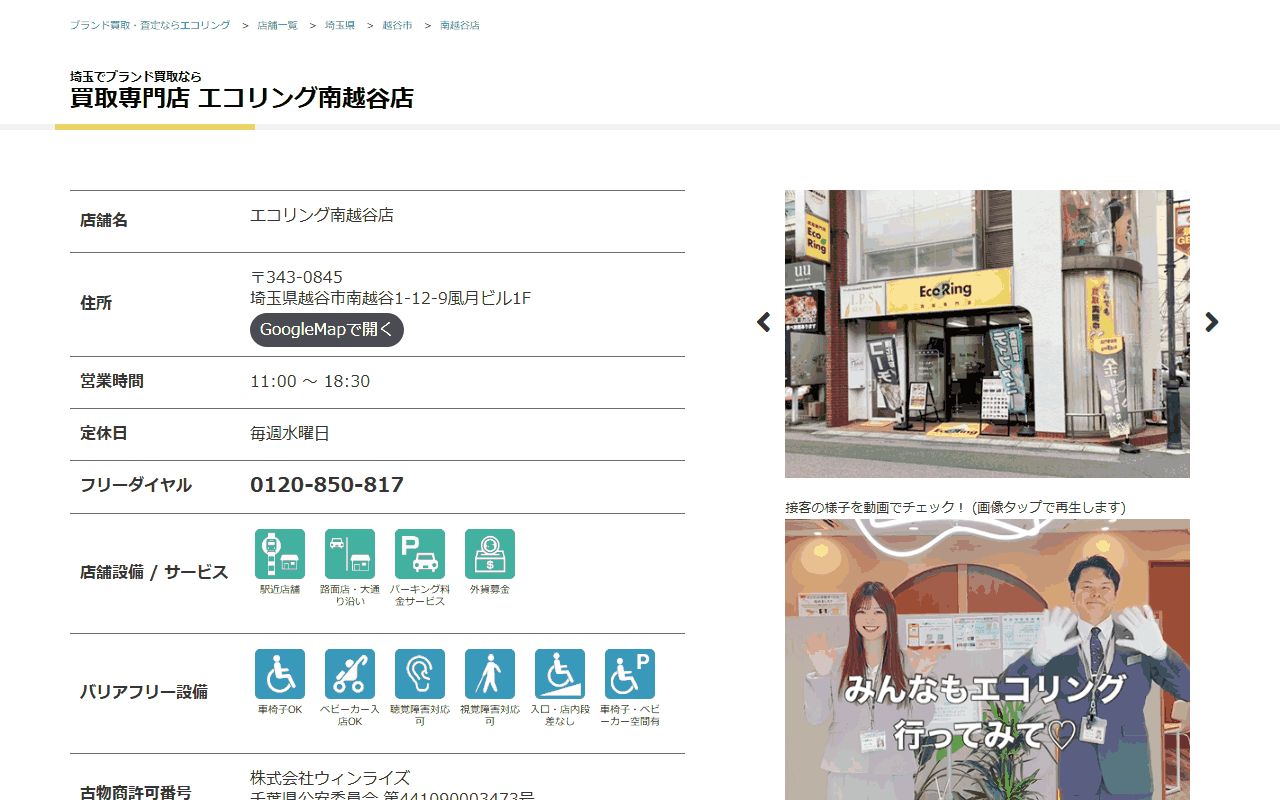Click the 営業時間 row label

112,381
